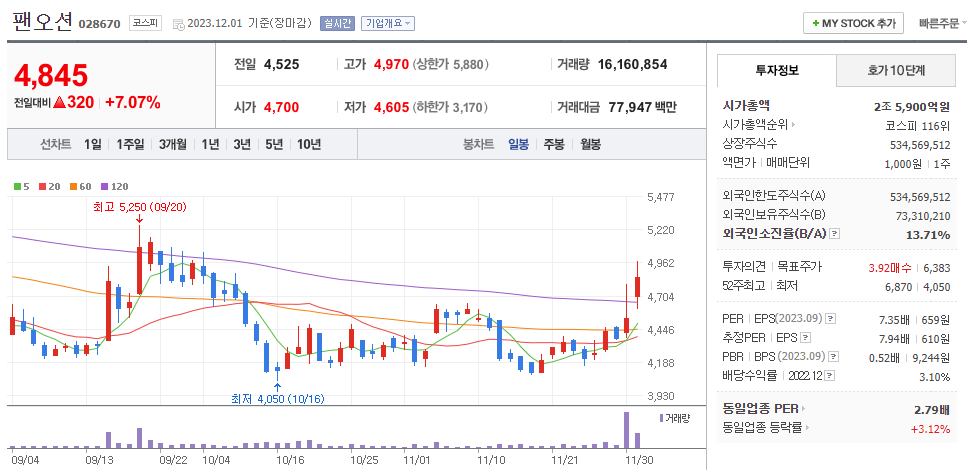Select the 3년 line chart period

tap(242, 145)
